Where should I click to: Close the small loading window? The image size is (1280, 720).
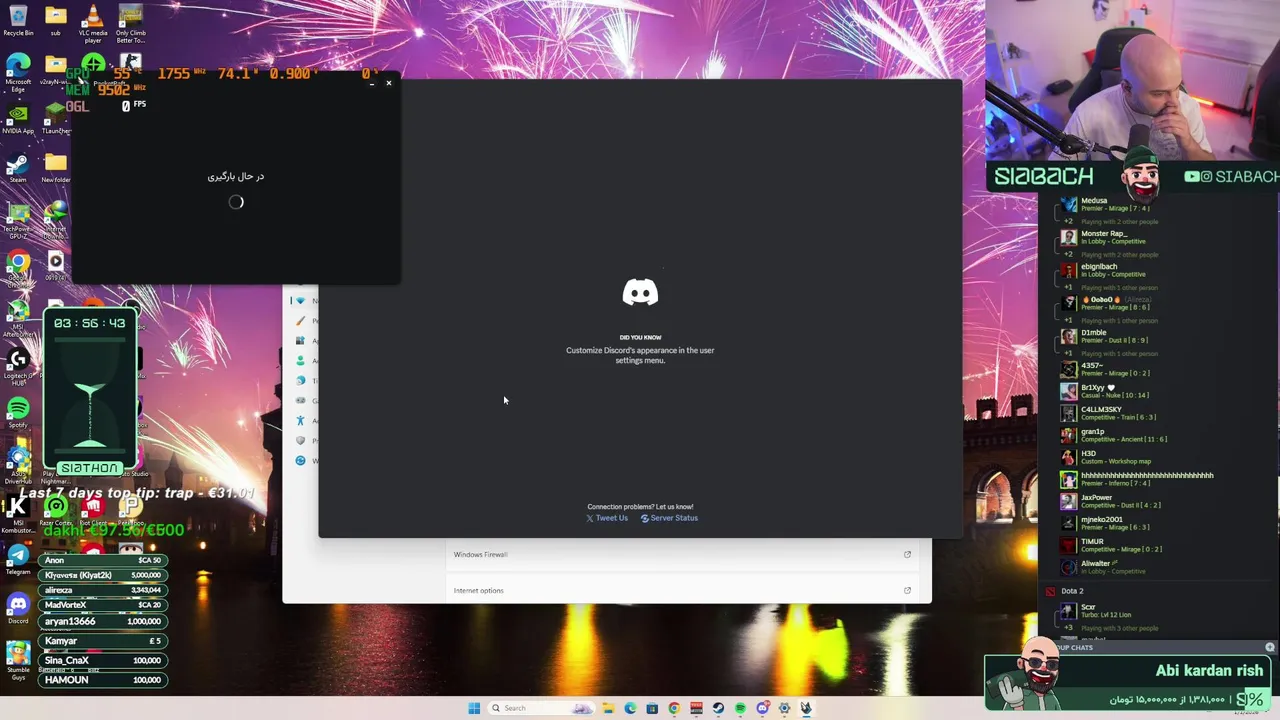389,83
